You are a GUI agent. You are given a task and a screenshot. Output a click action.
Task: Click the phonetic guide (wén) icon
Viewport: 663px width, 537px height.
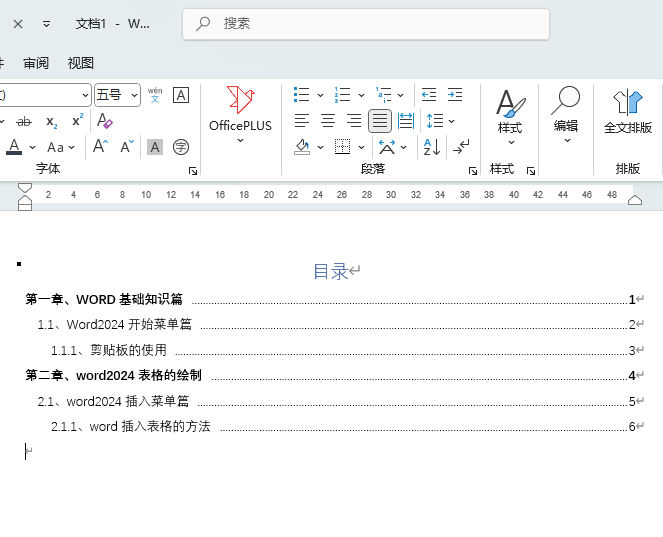pyautogui.click(x=155, y=95)
